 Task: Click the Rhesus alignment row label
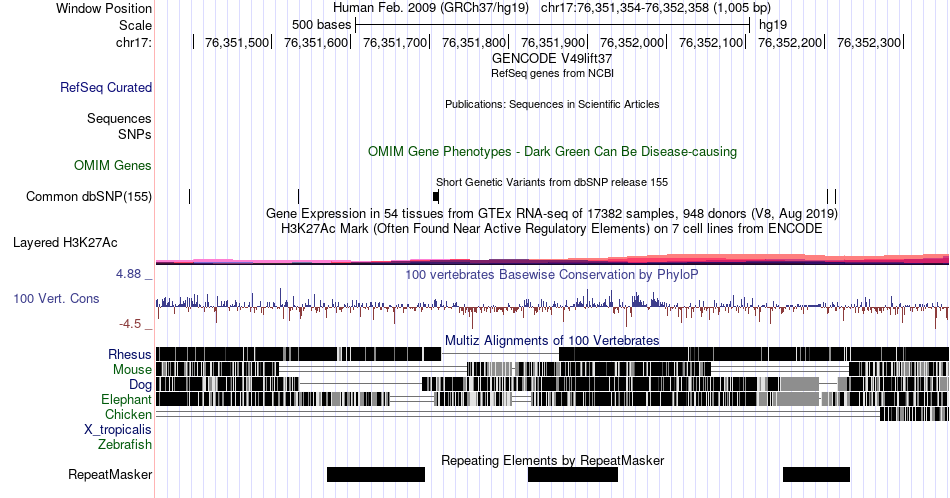[130, 354]
